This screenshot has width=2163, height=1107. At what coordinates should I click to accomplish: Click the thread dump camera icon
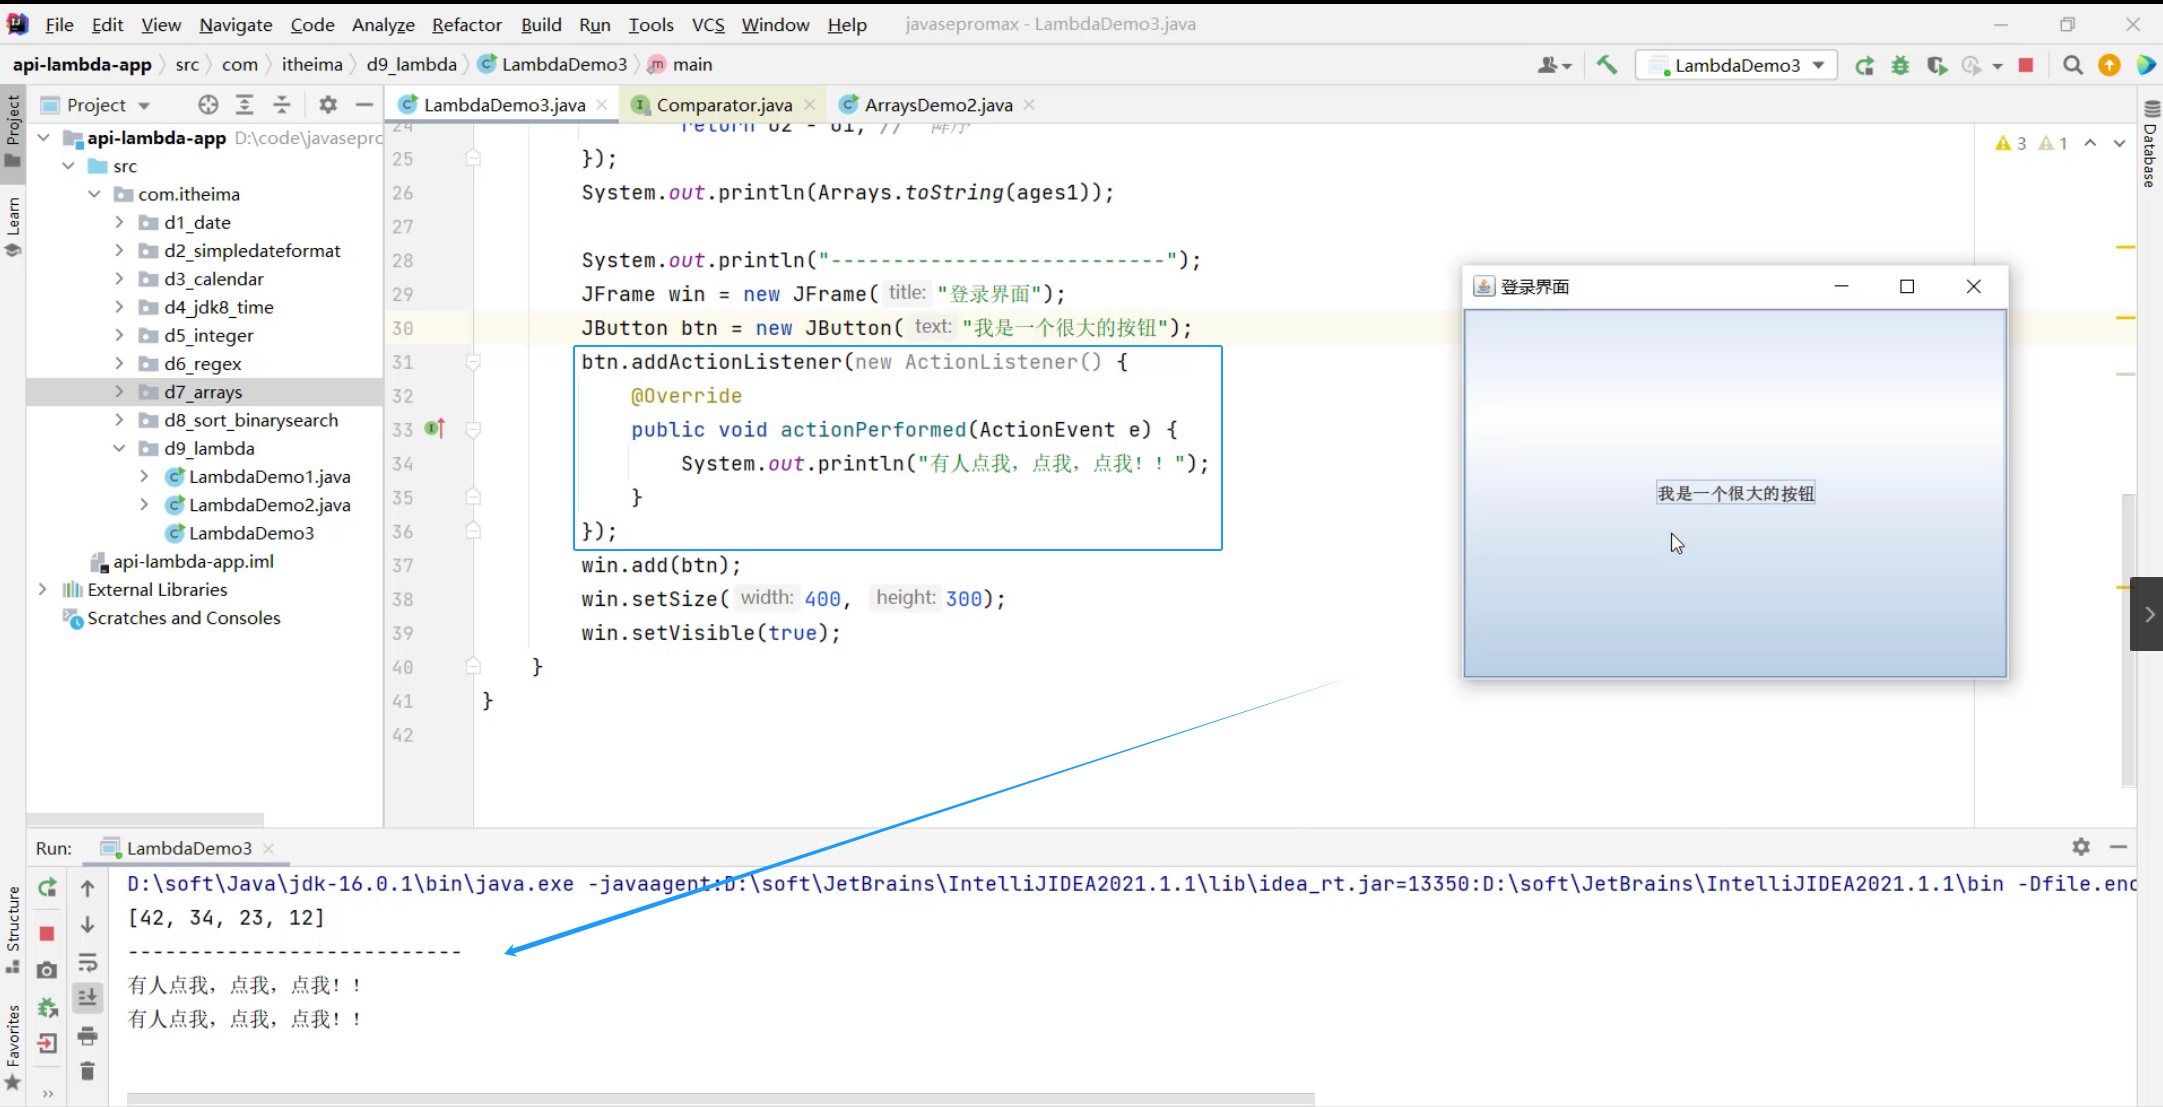(x=47, y=970)
